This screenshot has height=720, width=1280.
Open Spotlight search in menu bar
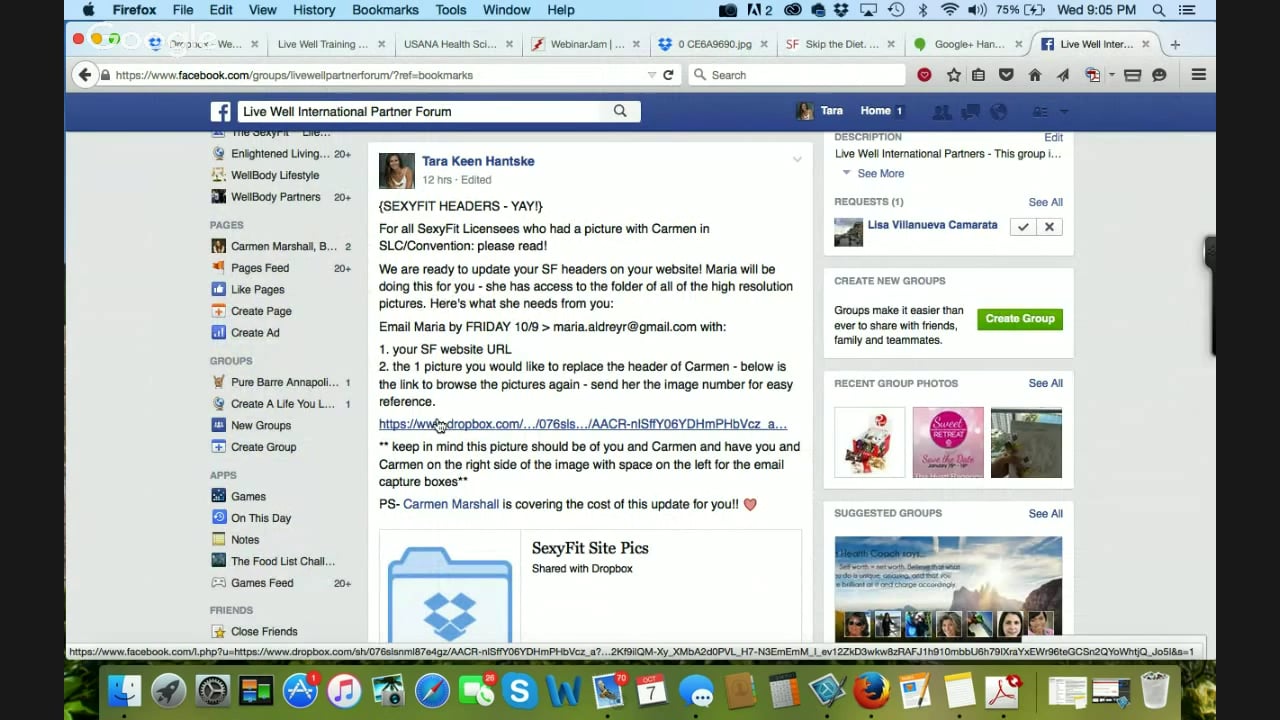pos(1159,10)
